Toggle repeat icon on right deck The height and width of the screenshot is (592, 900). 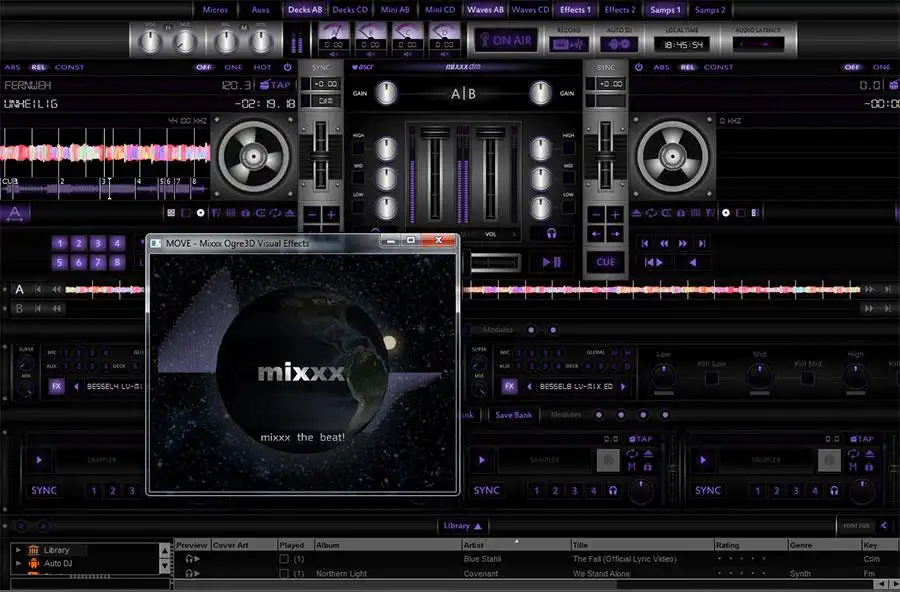[651, 213]
